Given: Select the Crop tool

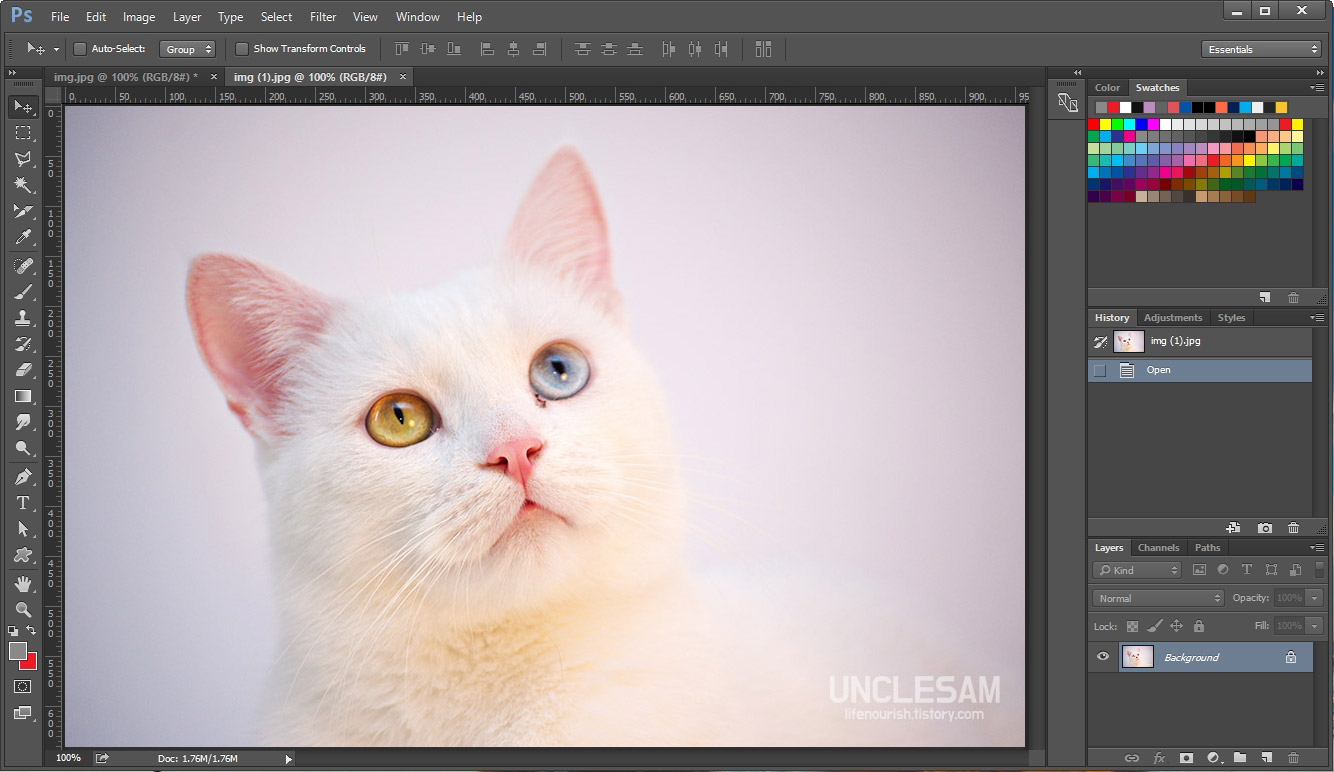Looking at the screenshot, I should click(22, 211).
